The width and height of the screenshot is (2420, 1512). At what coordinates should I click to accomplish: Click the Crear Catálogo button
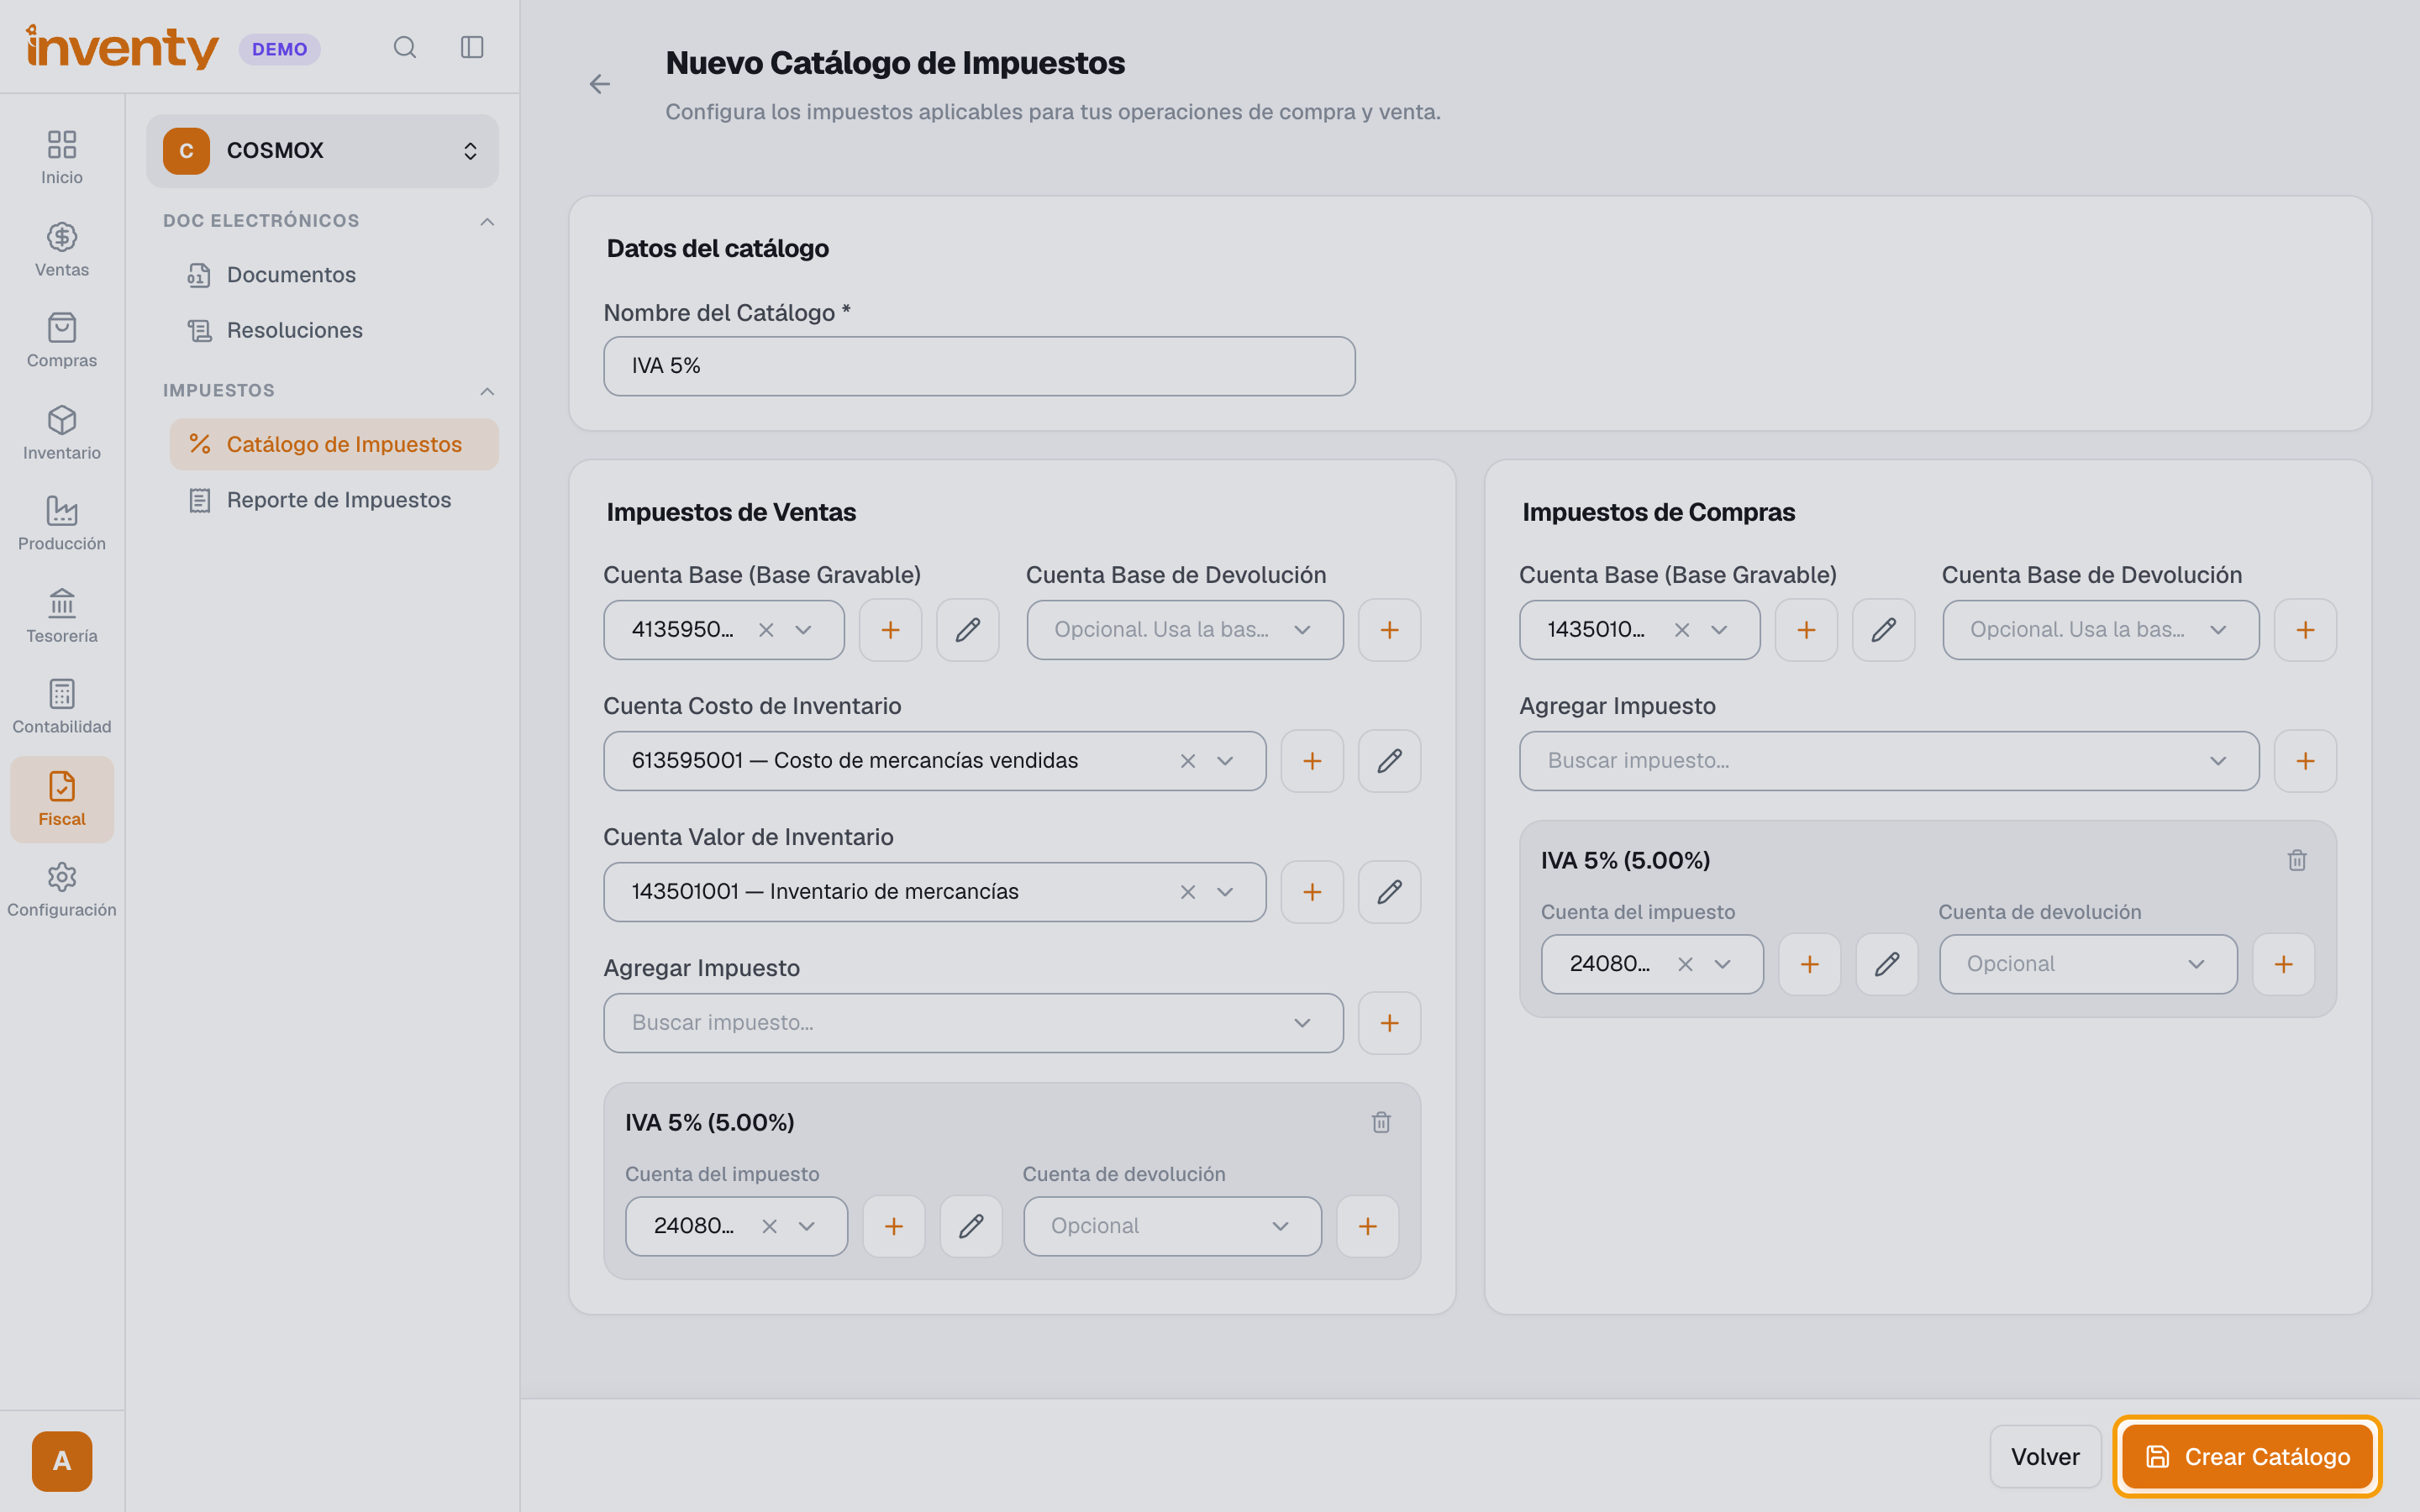[2247, 1457]
